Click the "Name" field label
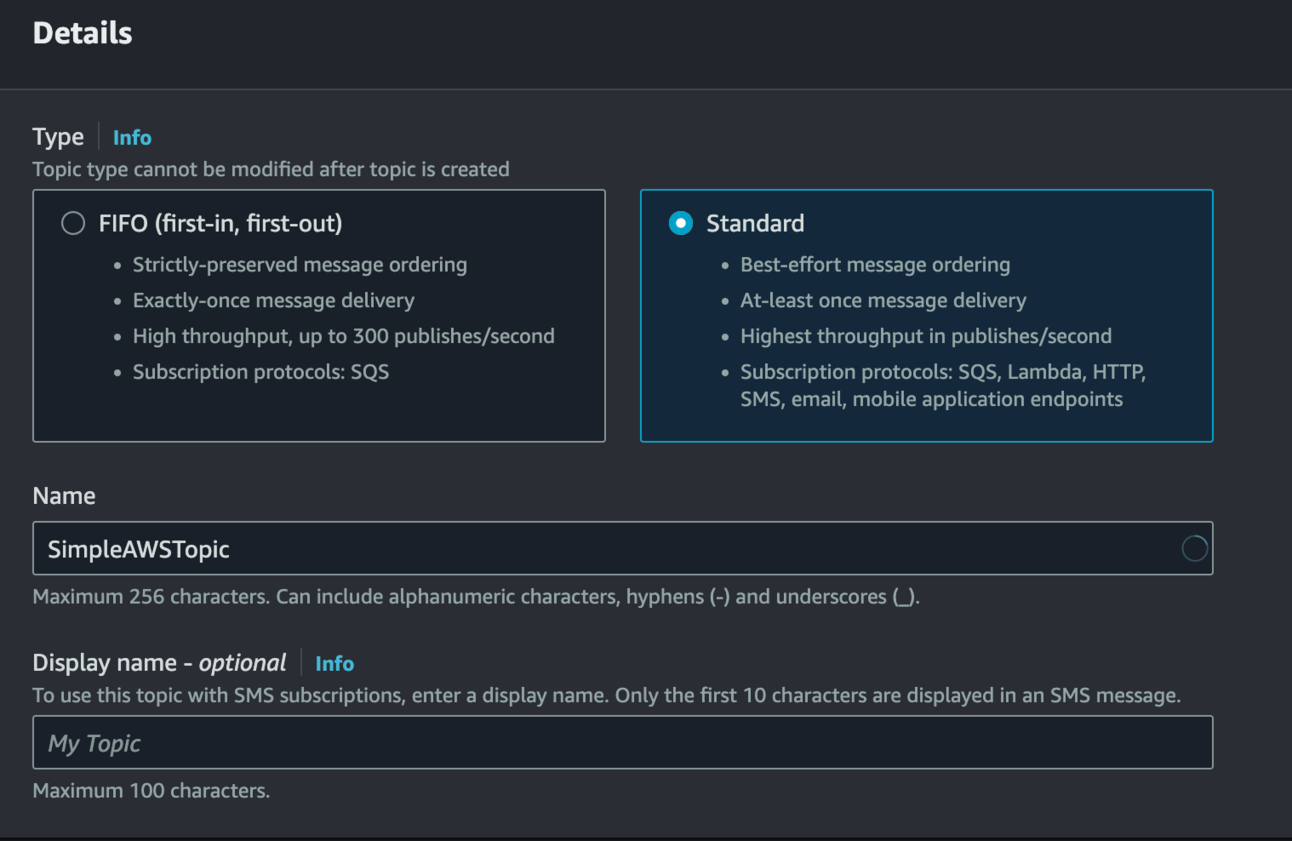This screenshot has height=841, width=1292. tap(64, 496)
